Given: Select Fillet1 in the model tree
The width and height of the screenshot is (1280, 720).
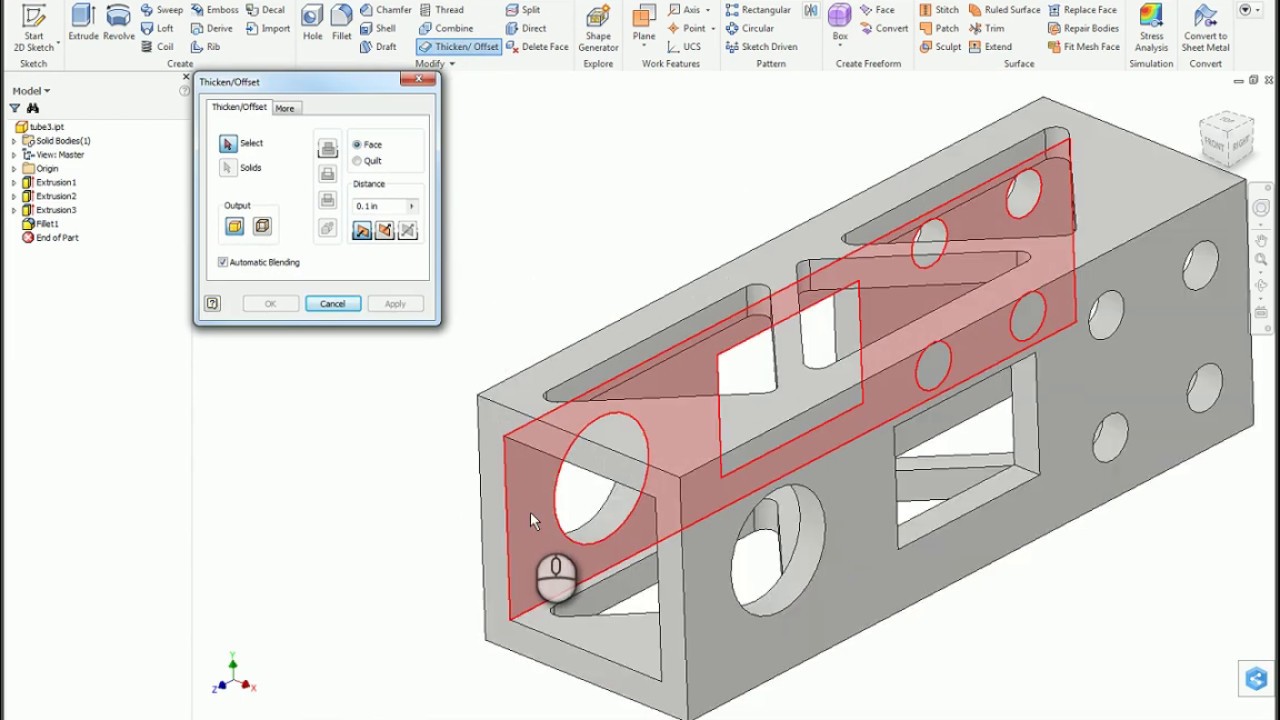Looking at the screenshot, I should [47, 224].
